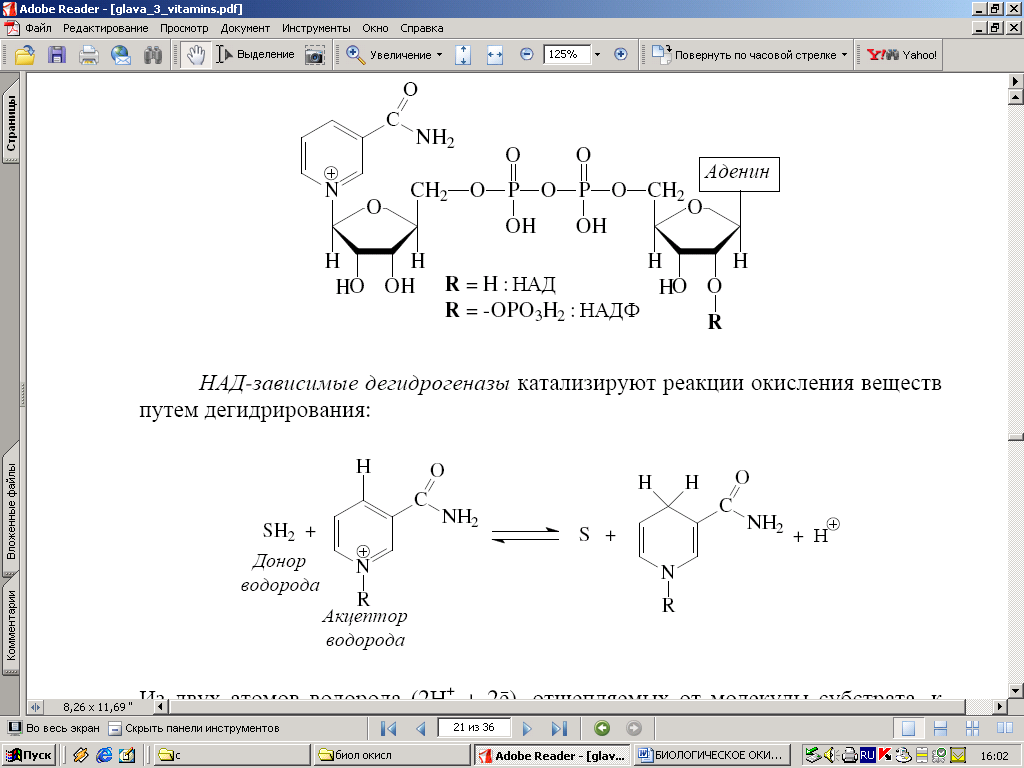Switch to Single Page layout
The height and width of the screenshot is (768, 1024).
[908, 728]
